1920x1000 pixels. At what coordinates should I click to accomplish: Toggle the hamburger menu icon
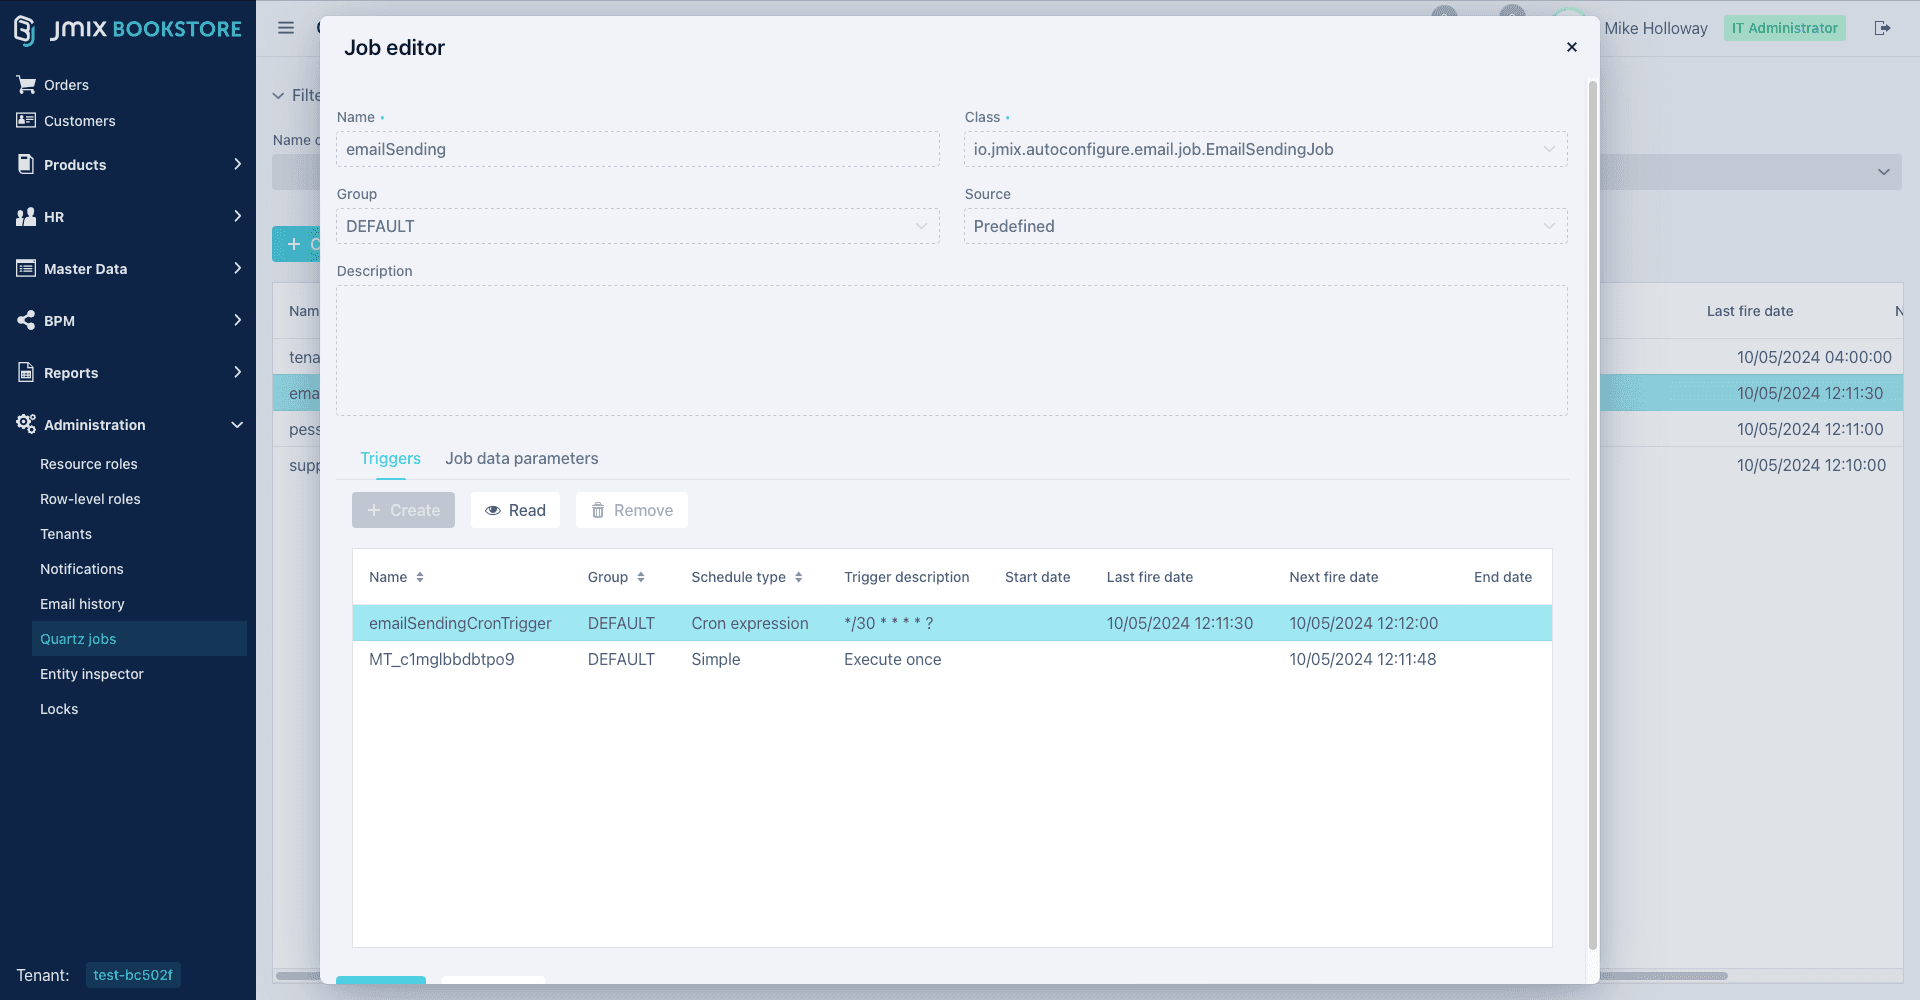click(286, 28)
